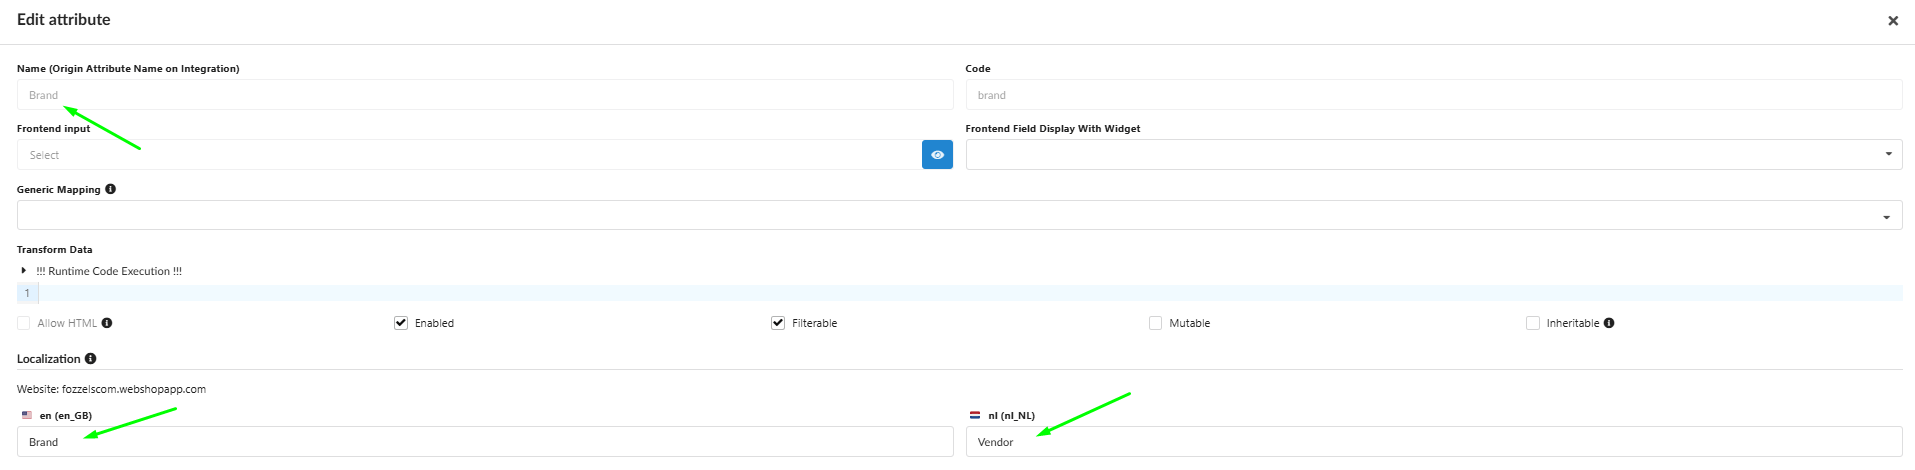Show Generic Mapping info tooltip icon
Screen dimensions: 1915x470
pos(110,189)
